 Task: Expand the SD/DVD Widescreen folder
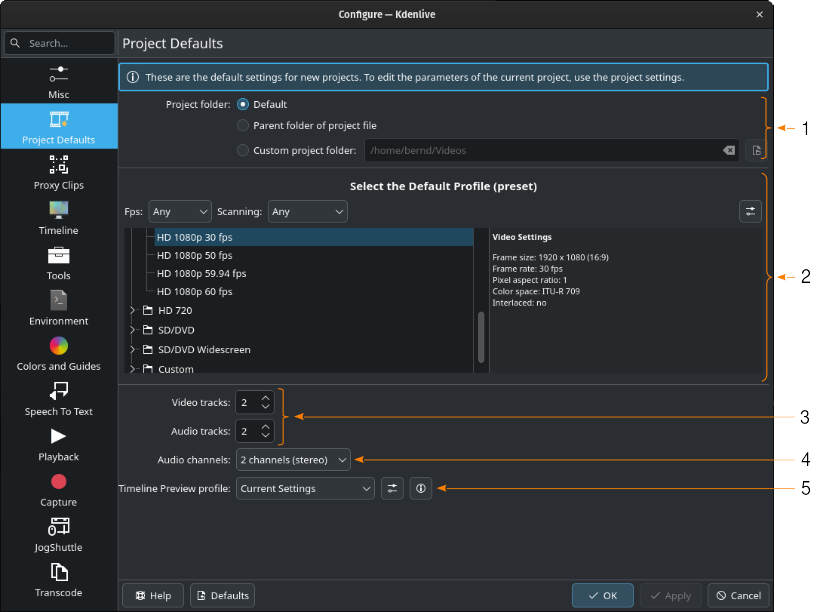click(x=132, y=349)
